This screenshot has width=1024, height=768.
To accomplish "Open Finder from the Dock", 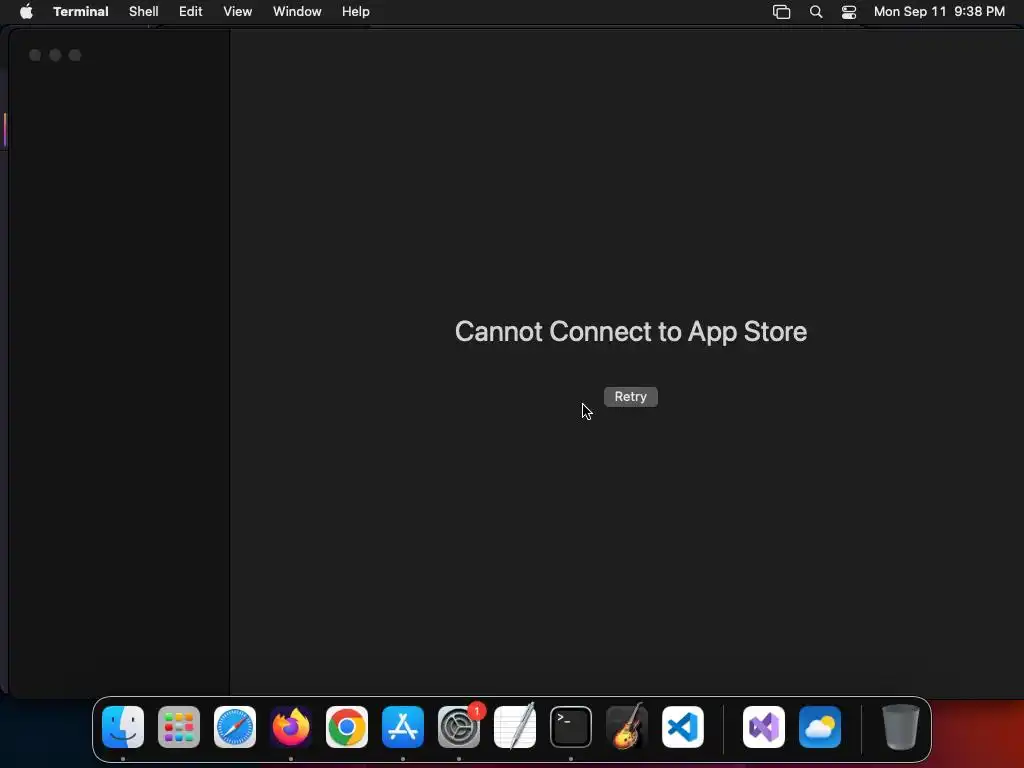I will point(123,727).
